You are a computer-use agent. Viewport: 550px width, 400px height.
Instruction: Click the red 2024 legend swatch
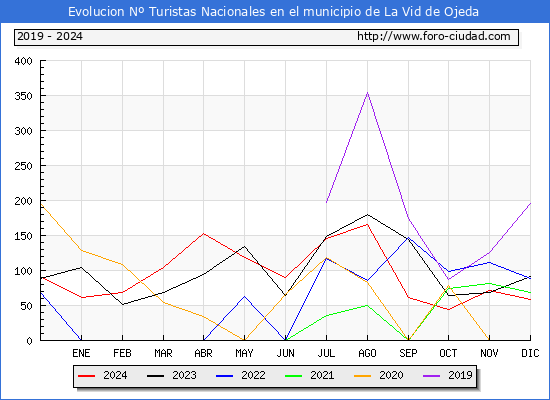(86, 376)
